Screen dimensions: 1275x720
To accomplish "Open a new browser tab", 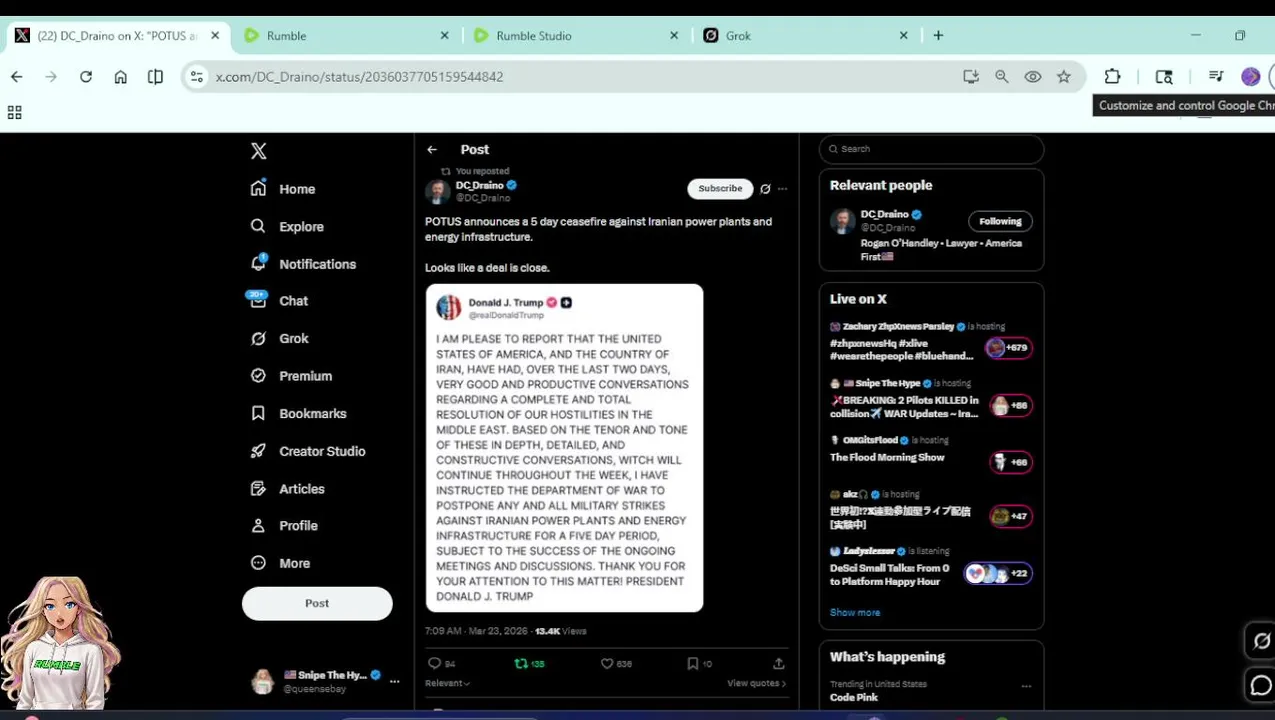I will tap(938, 35).
